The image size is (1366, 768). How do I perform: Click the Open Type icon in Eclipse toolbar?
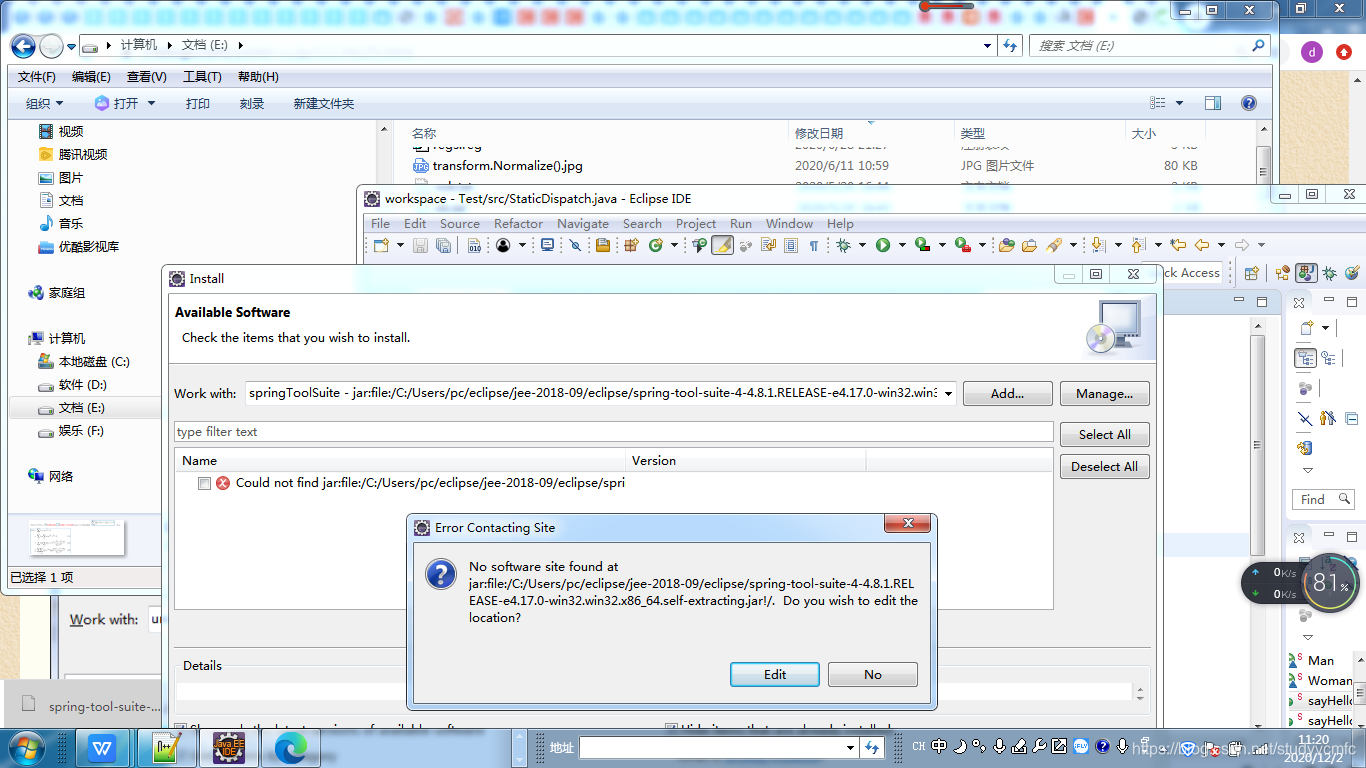pos(1007,245)
